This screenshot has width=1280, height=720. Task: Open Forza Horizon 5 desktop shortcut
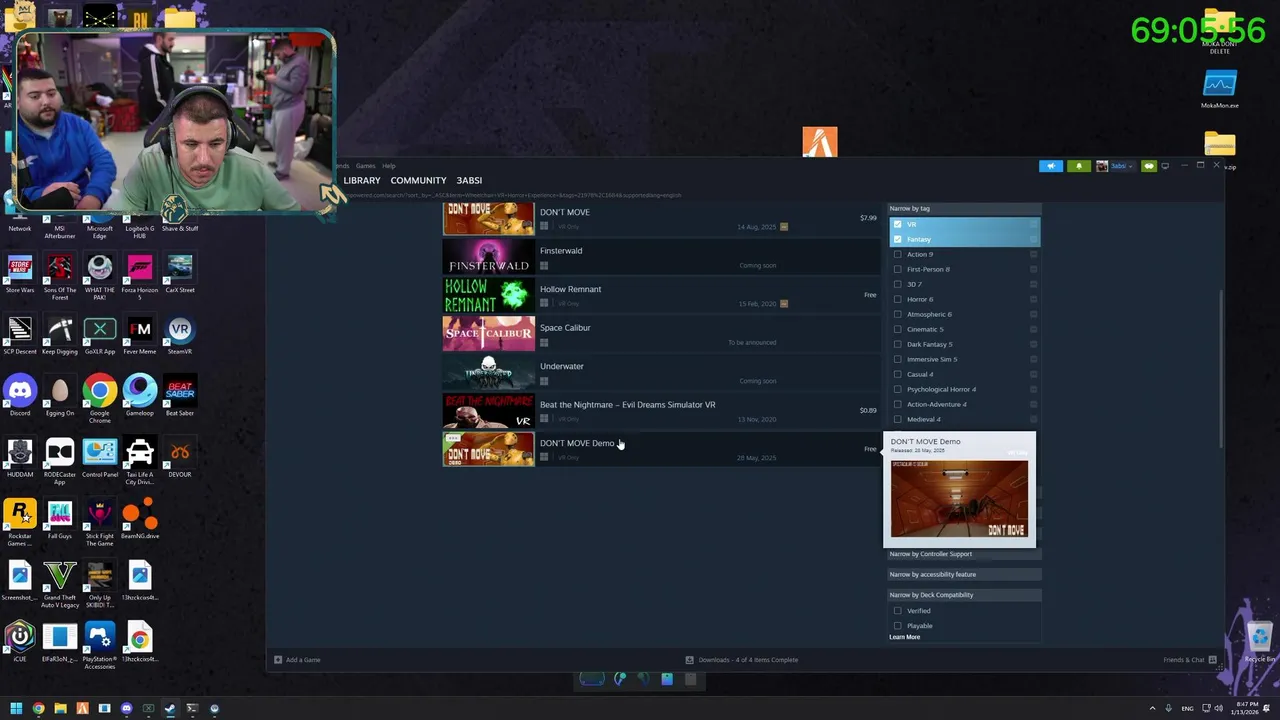point(140,276)
